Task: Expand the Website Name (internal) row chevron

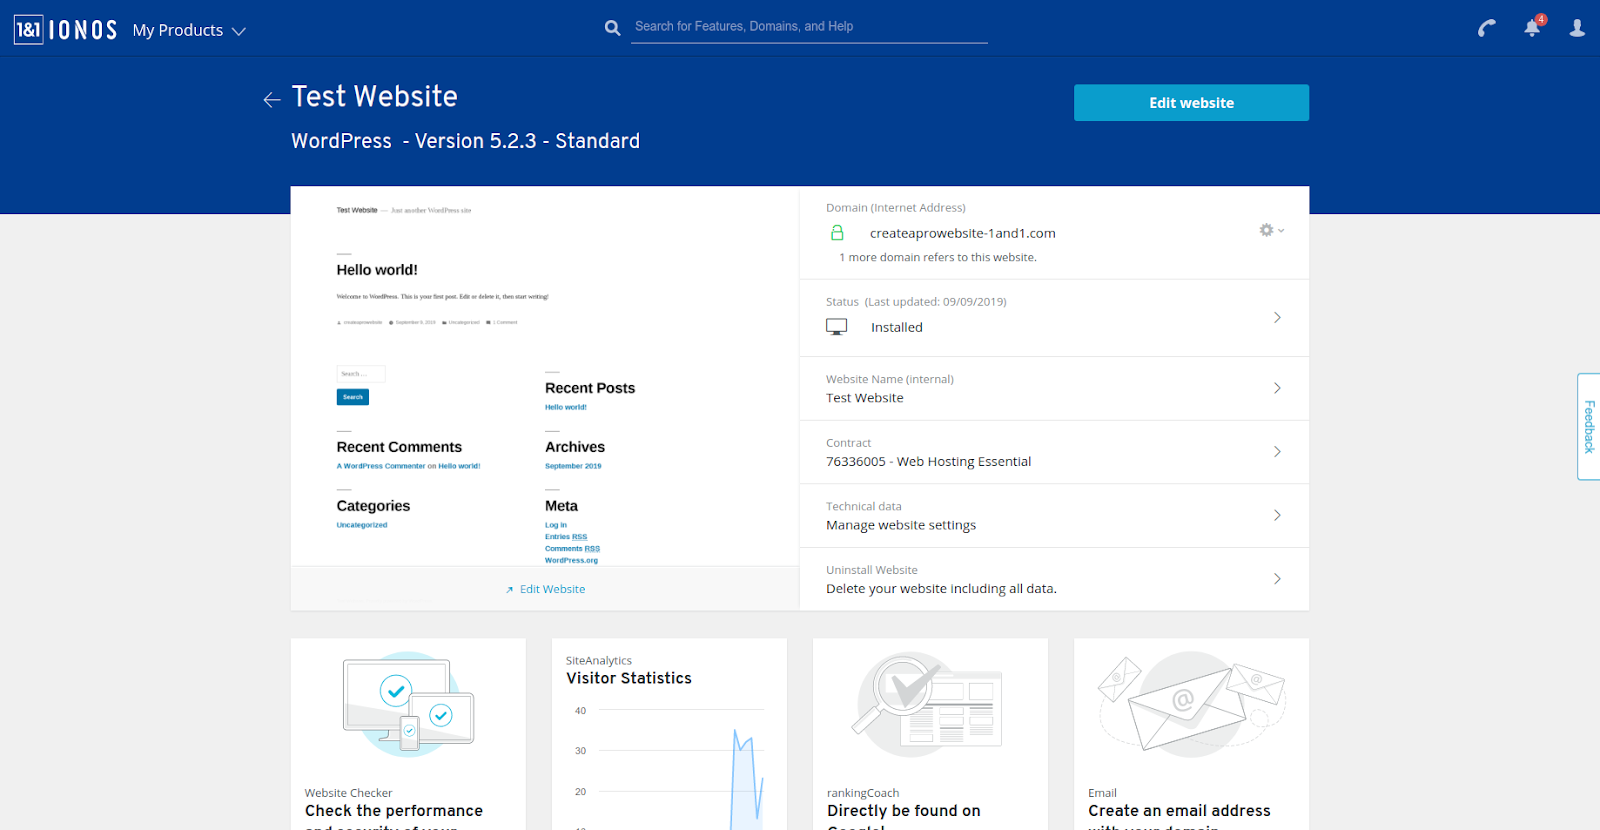Action: (1277, 388)
